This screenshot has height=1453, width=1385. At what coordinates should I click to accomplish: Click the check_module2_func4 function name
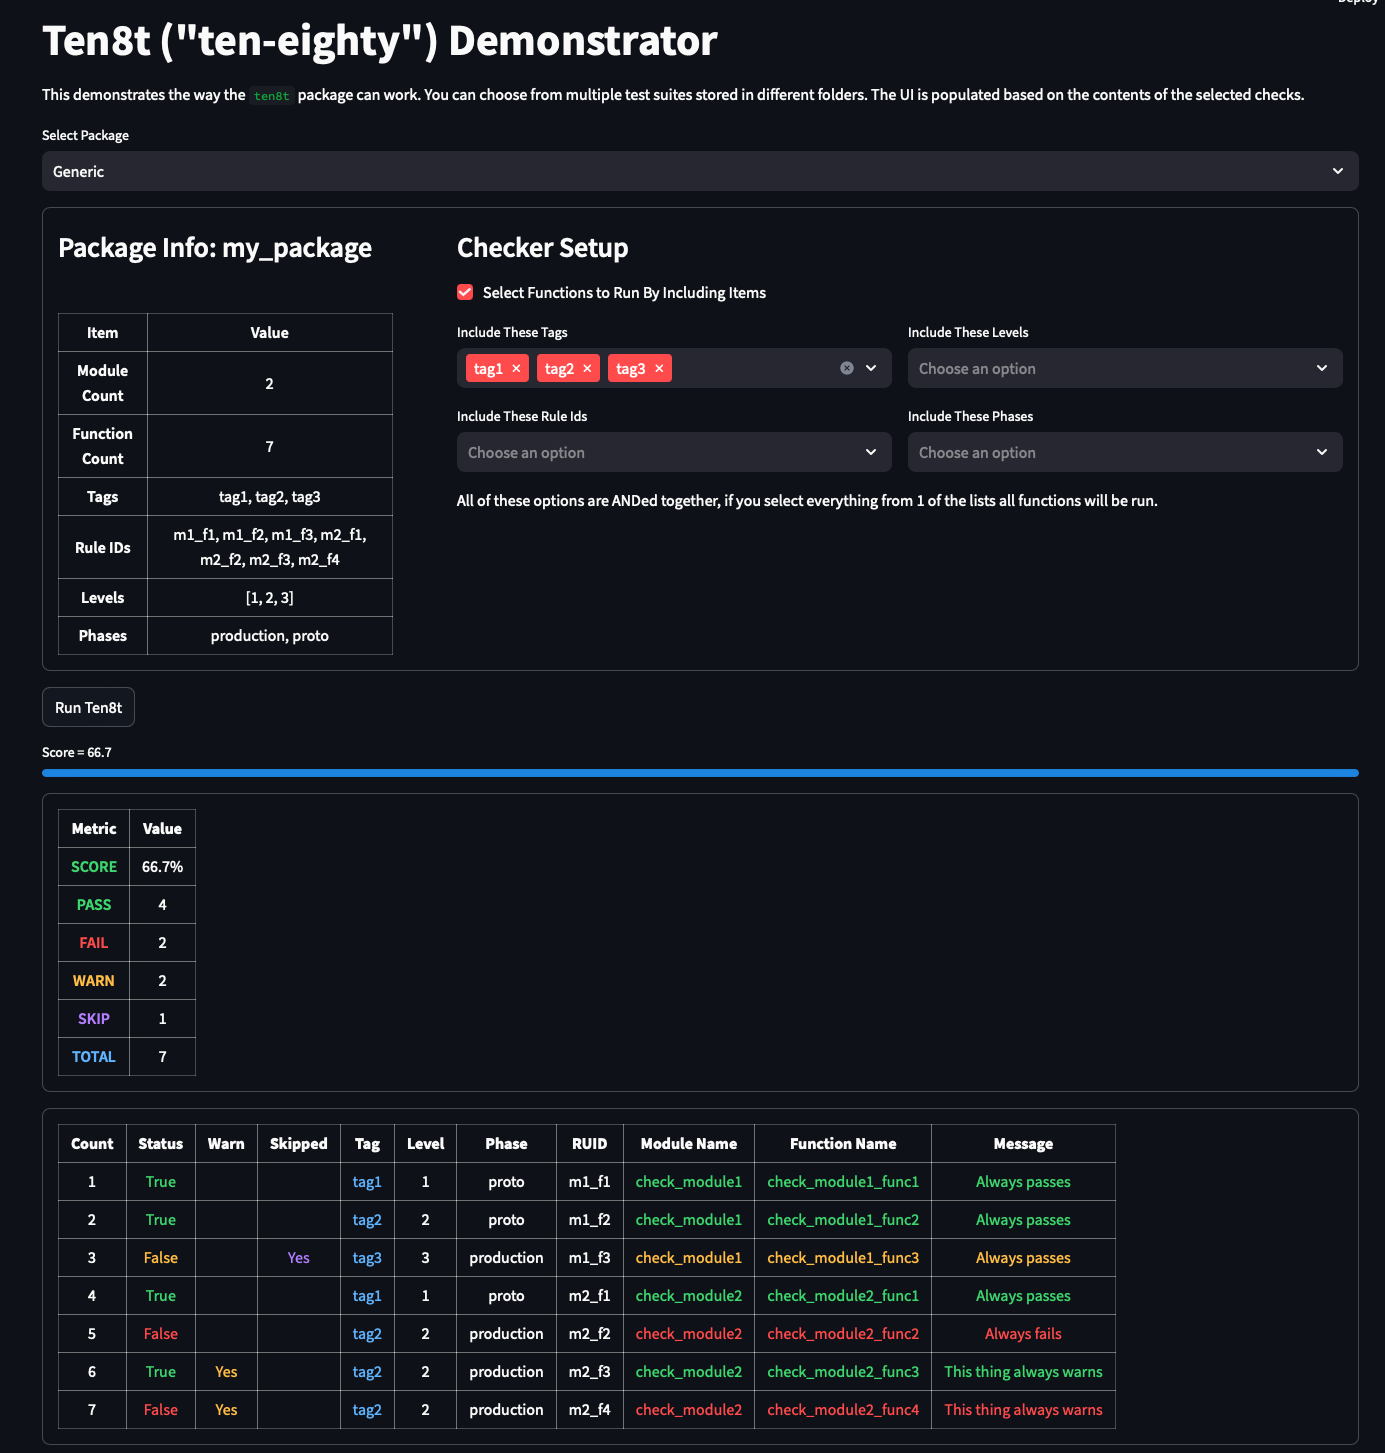click(843, 1410)
